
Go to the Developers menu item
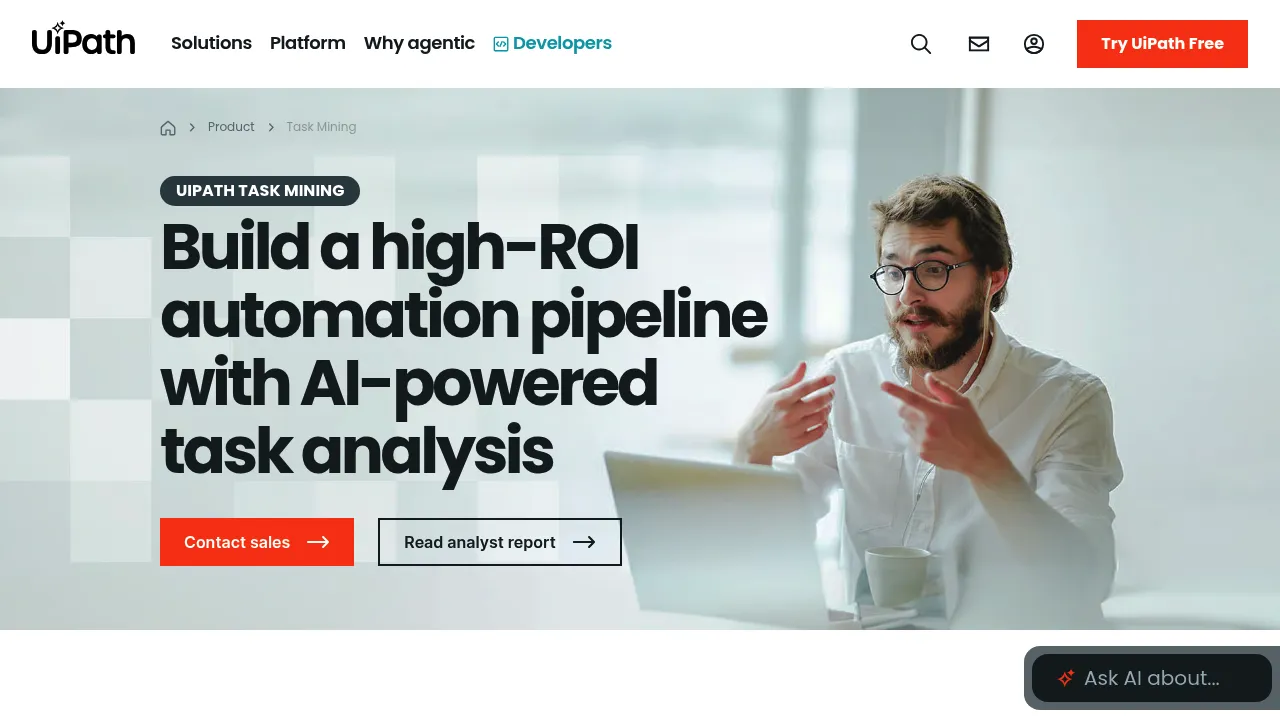(x=552, y=43)
